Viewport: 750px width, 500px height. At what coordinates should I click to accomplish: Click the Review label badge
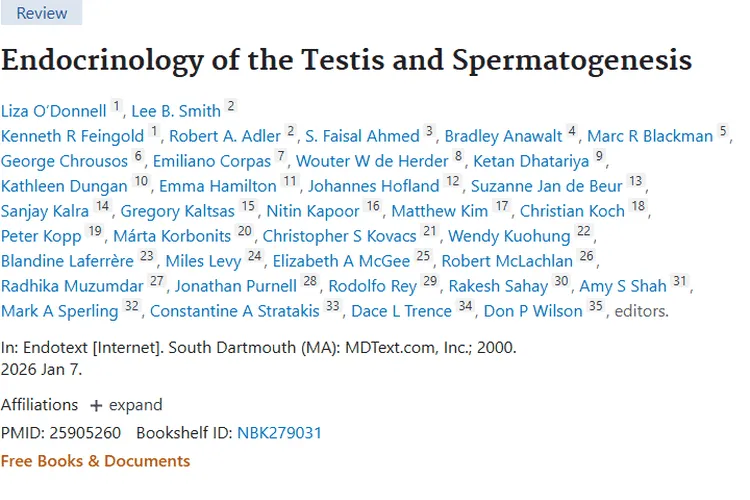click(x=41, y=13)
